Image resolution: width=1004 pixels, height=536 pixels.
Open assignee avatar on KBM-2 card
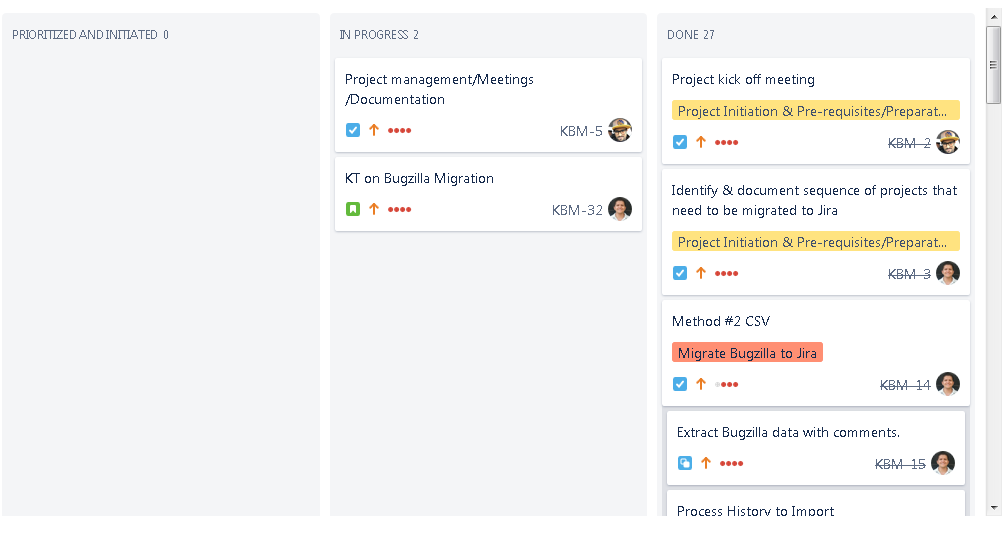click(948, 142)
